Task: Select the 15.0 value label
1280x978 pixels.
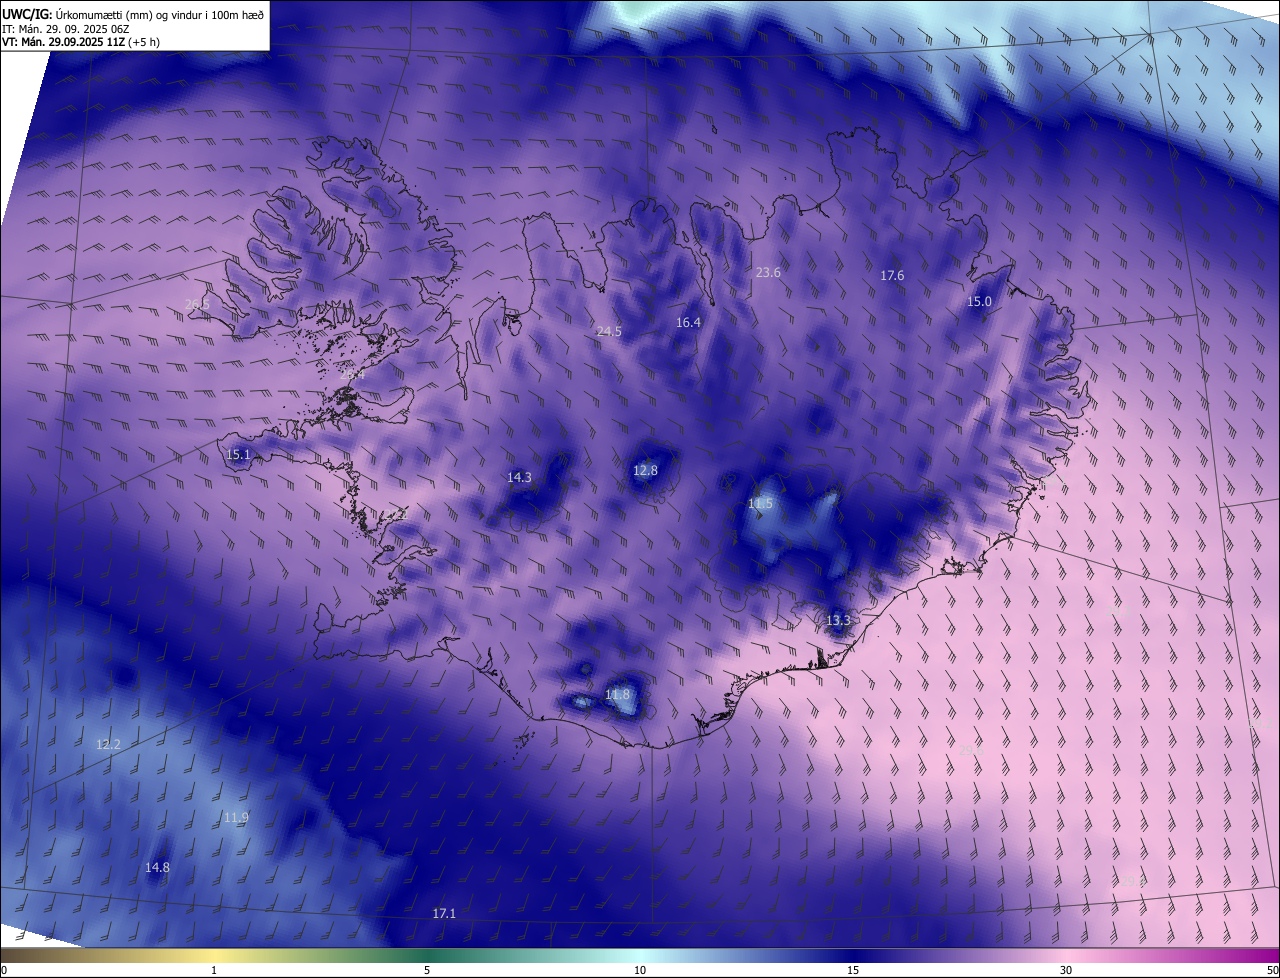Action: pyautogui.click(x=979, y=301)
